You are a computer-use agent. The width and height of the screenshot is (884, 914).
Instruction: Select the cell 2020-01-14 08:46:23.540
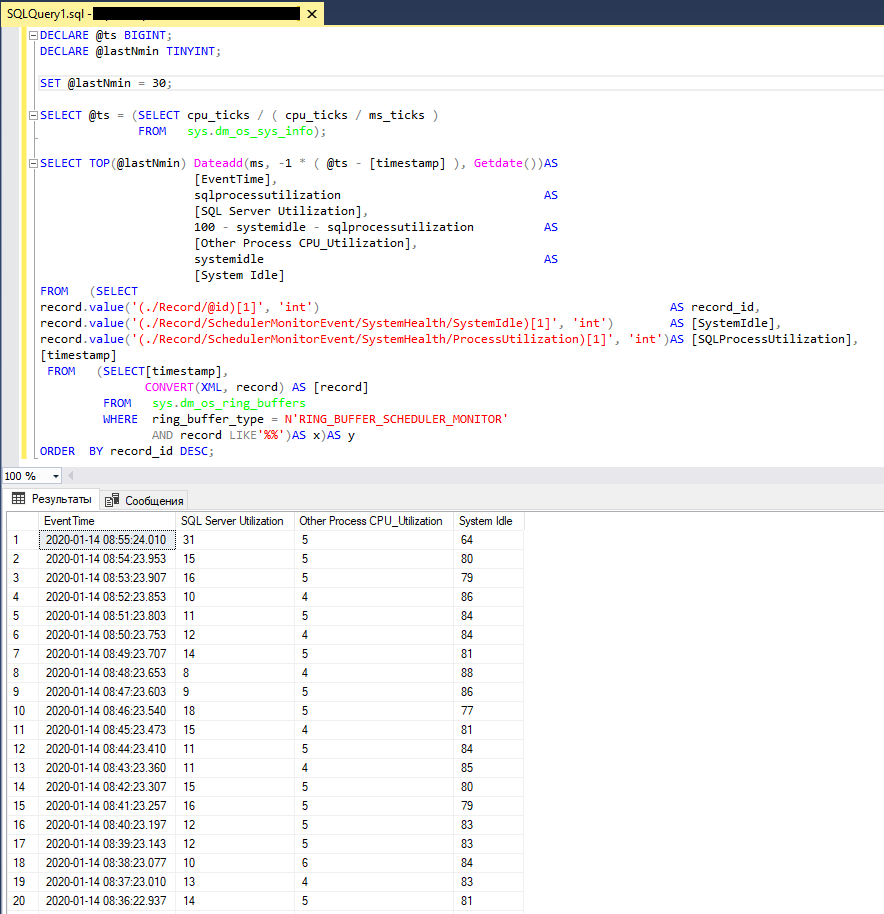coord(107,711)
